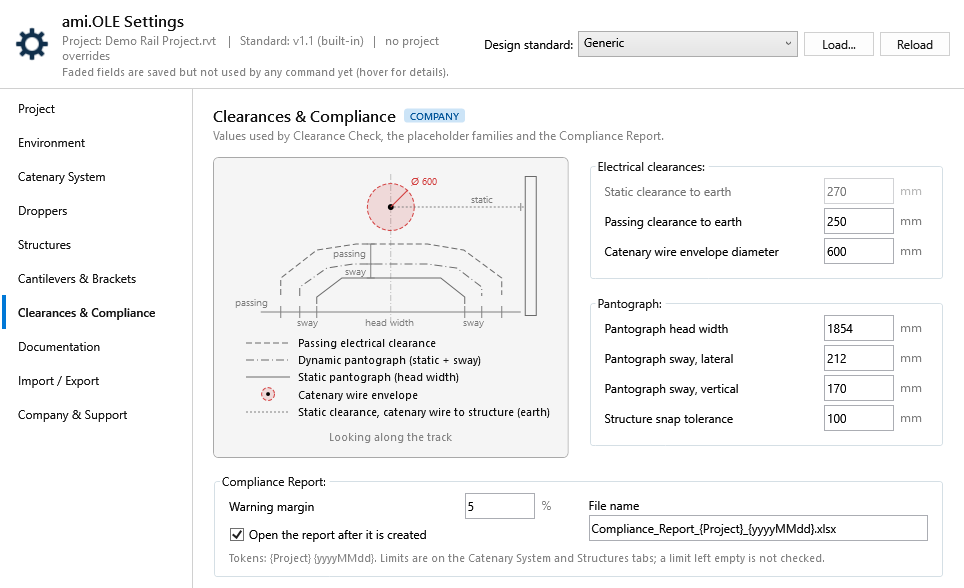
Task: Click the Structure snap tolerance field
Action: tap(858, 419)
